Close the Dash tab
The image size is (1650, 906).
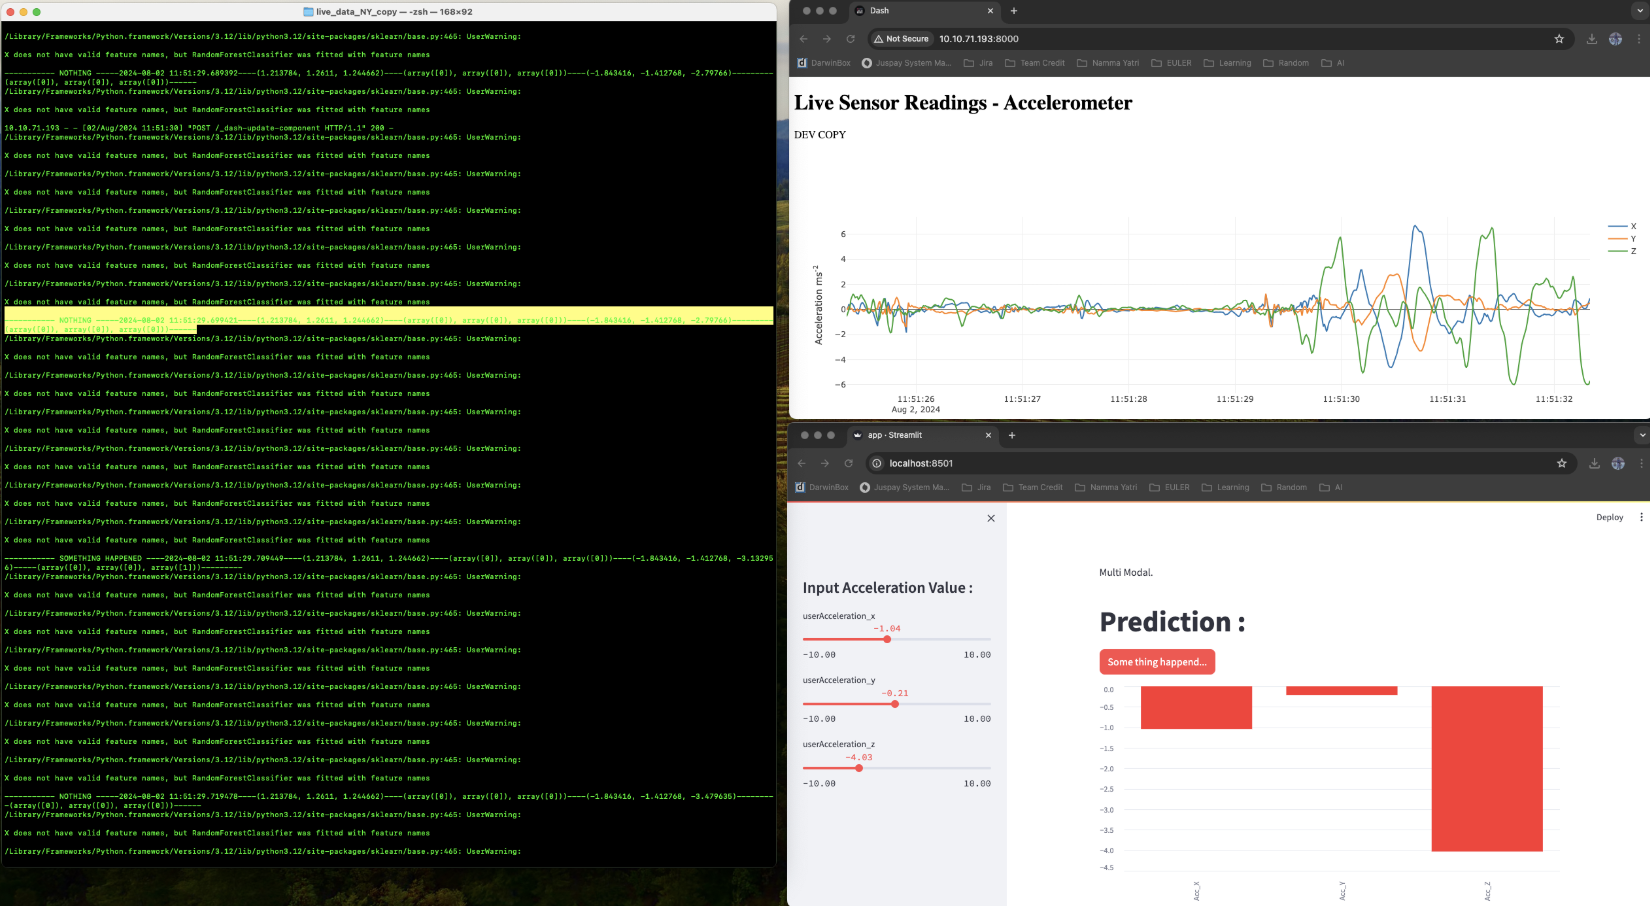tap(991, 11)
